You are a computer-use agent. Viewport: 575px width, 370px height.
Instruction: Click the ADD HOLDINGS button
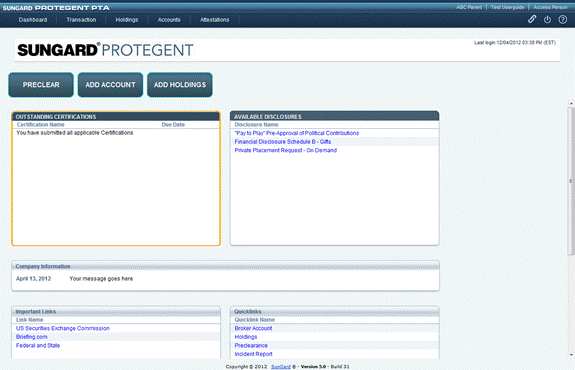point(180,85)
